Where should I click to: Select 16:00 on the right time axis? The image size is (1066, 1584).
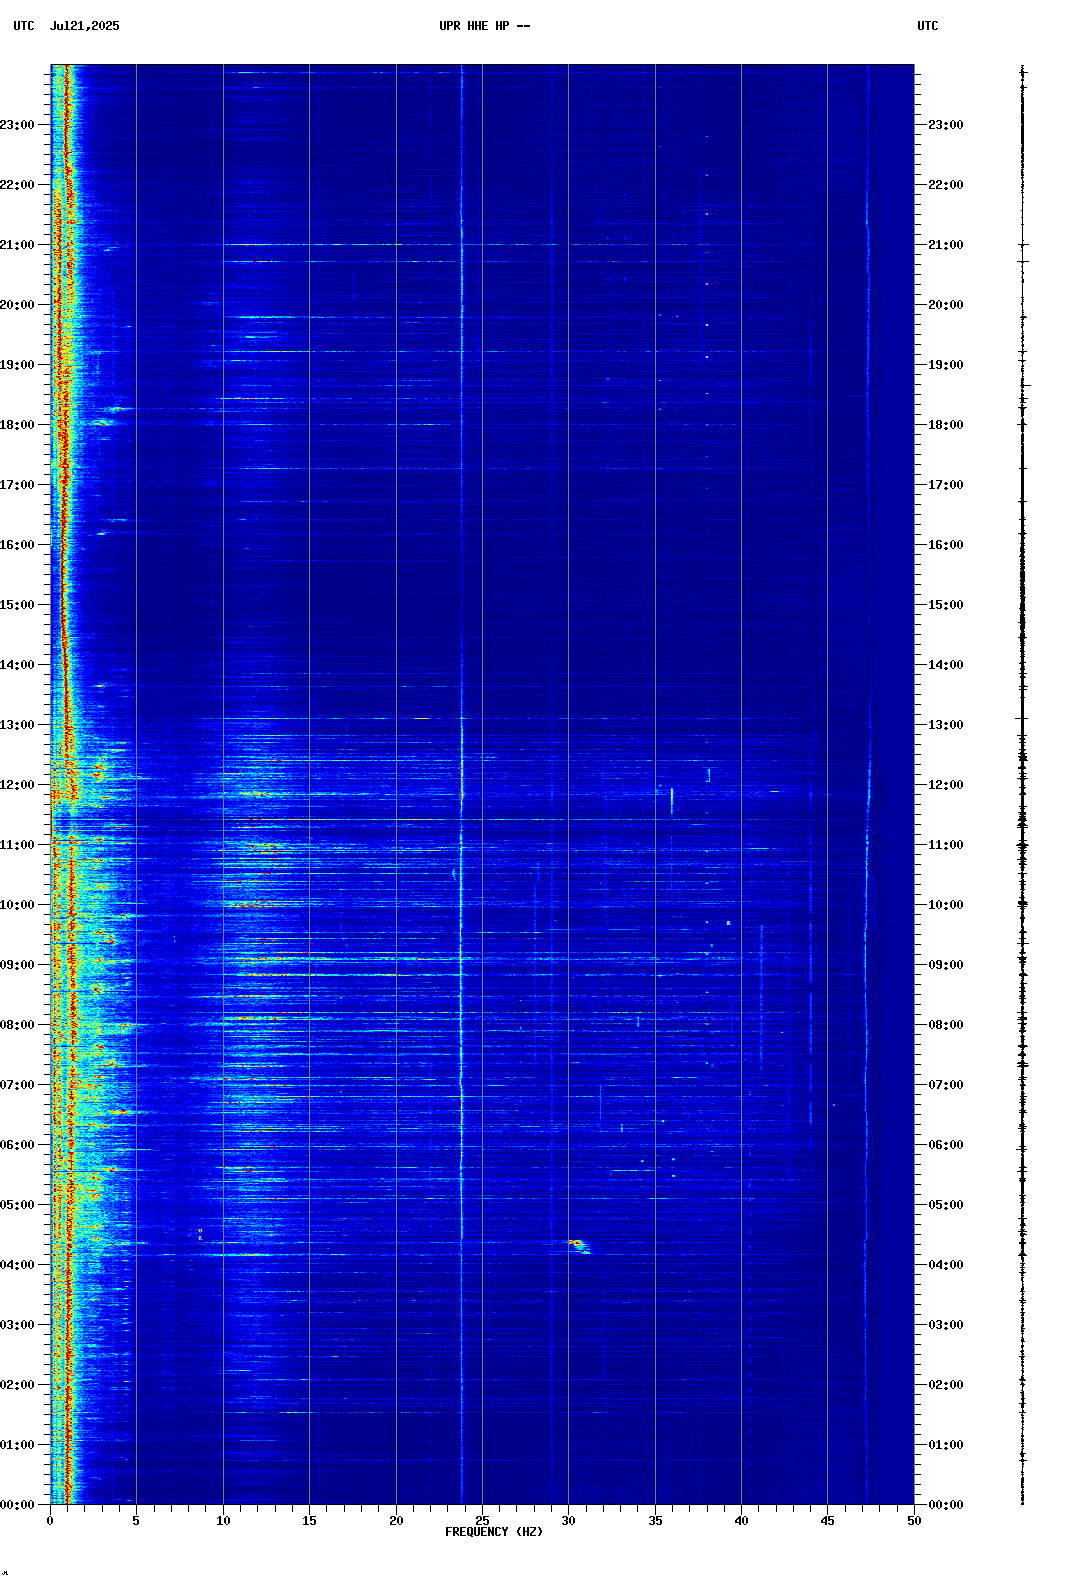click(946, 545)
